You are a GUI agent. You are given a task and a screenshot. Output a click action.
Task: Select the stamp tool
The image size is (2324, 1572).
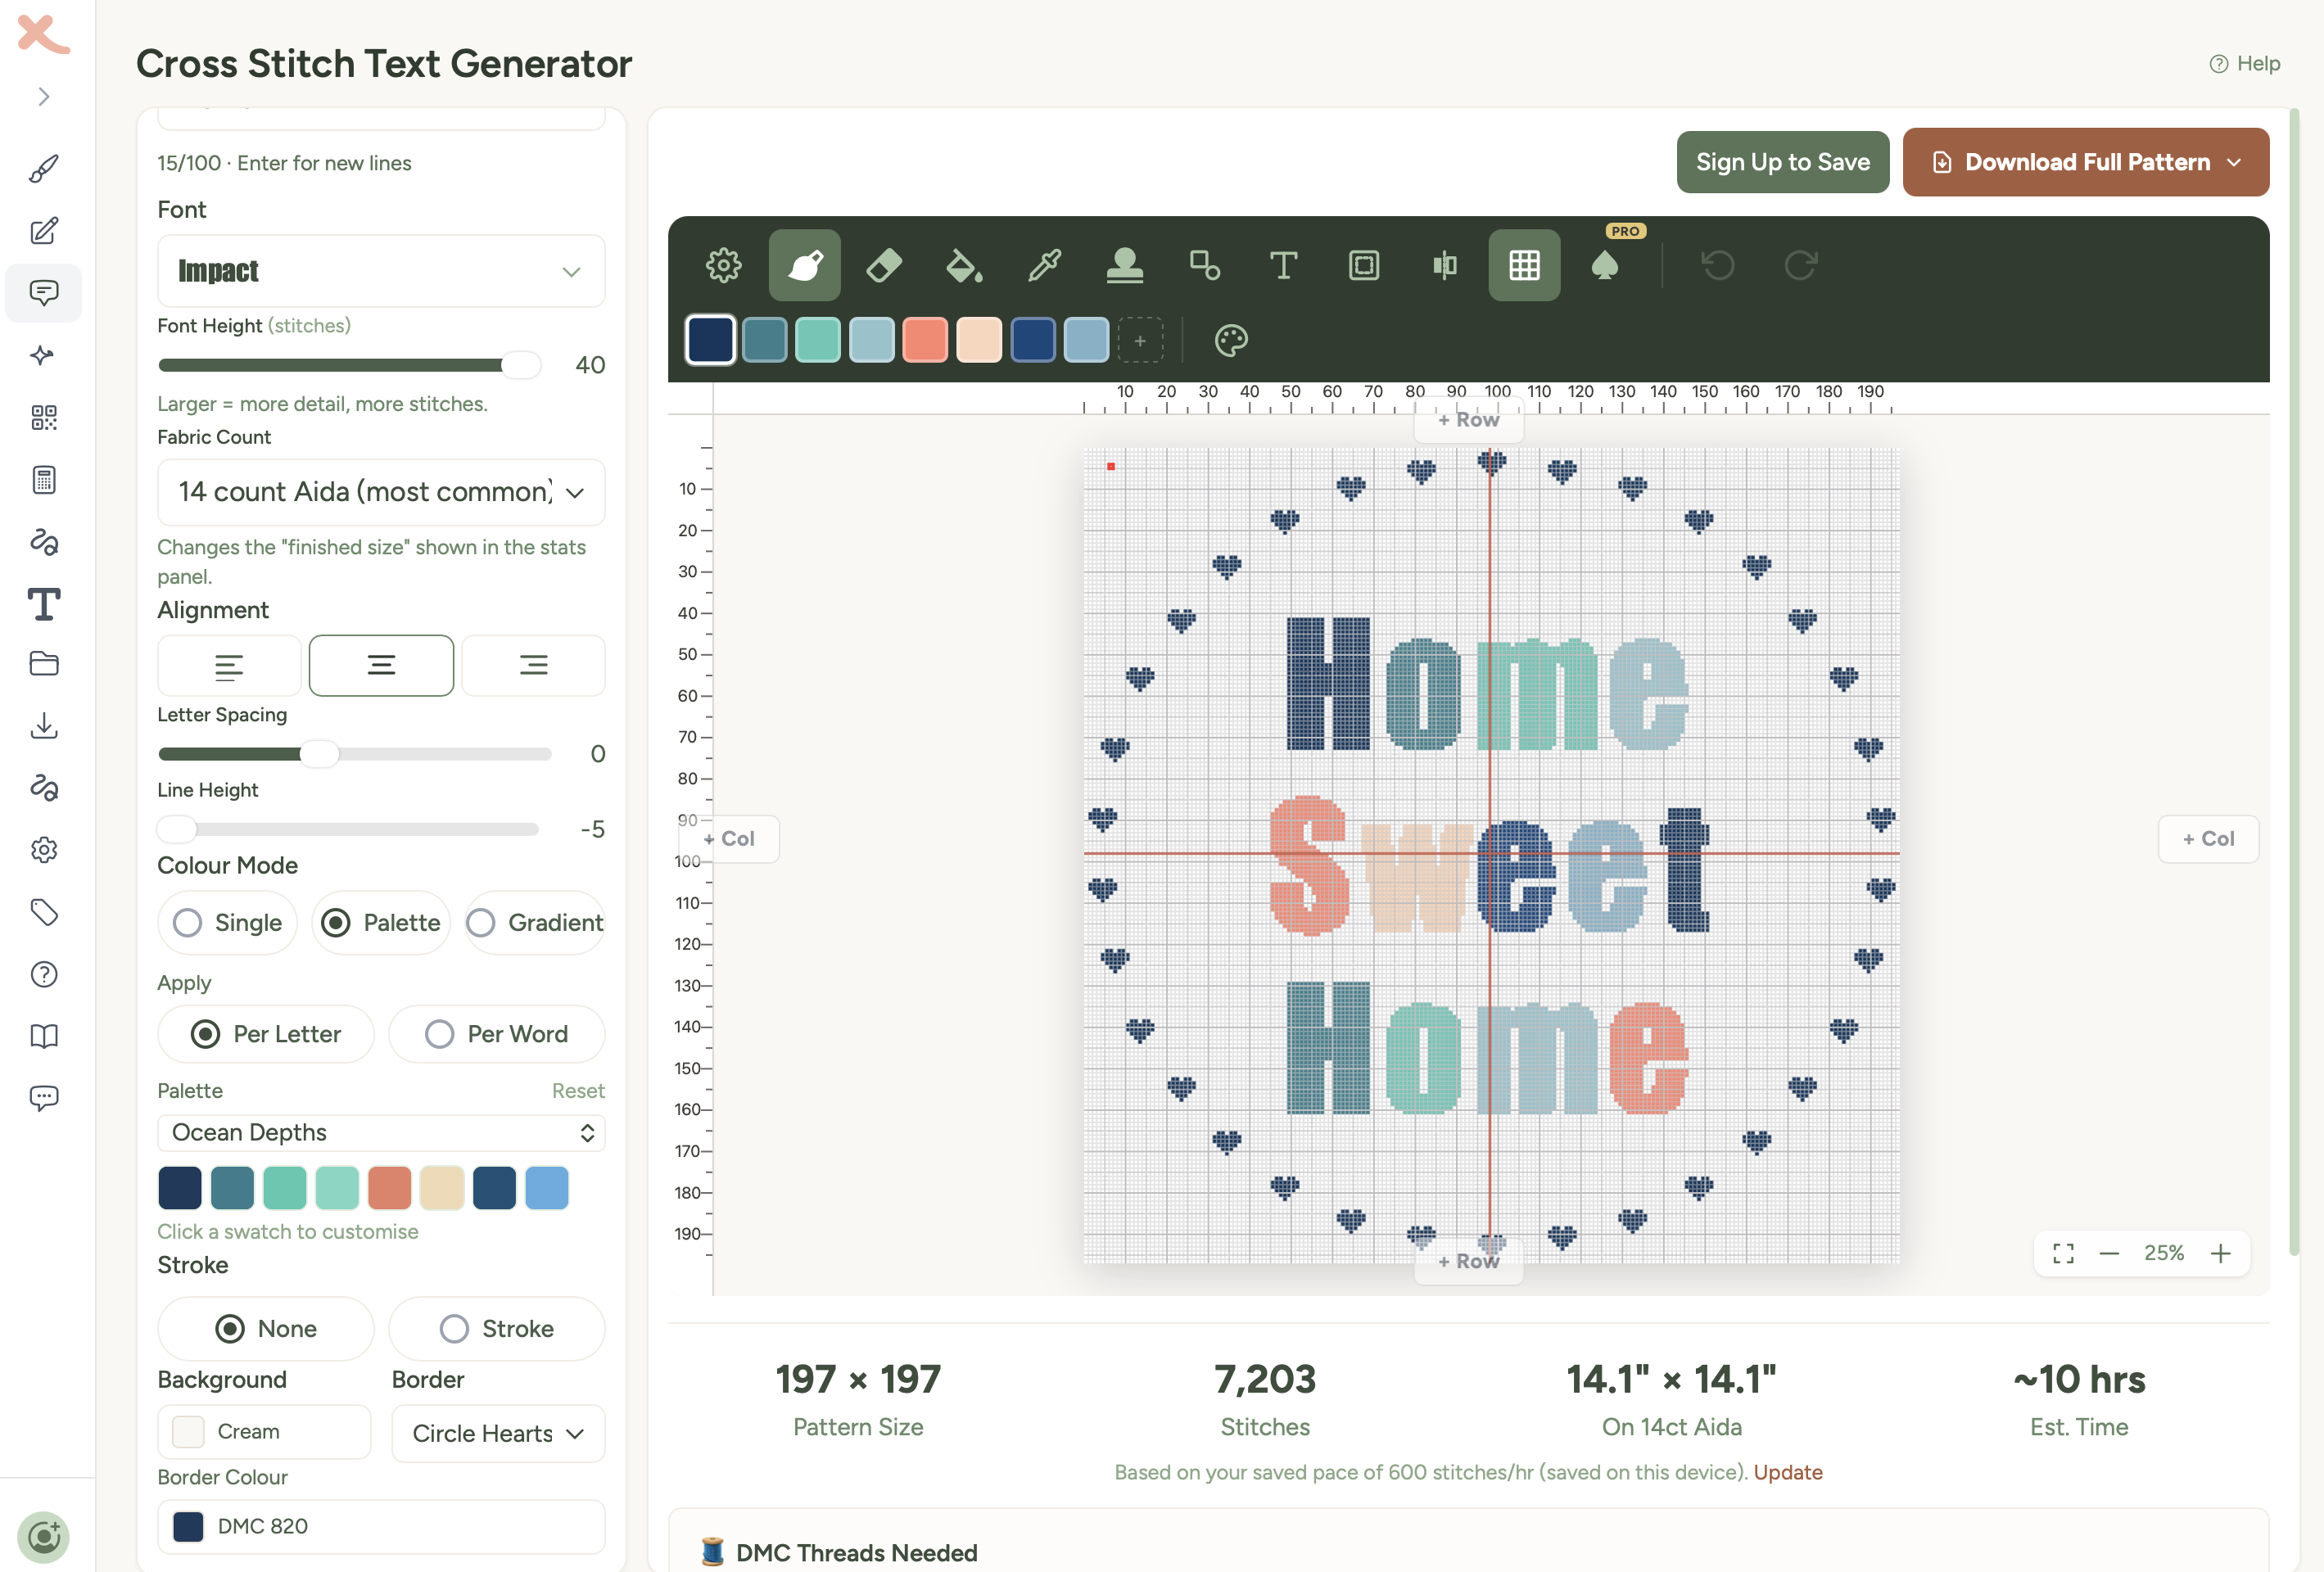pyautogui.click(x=1124, y=265)
